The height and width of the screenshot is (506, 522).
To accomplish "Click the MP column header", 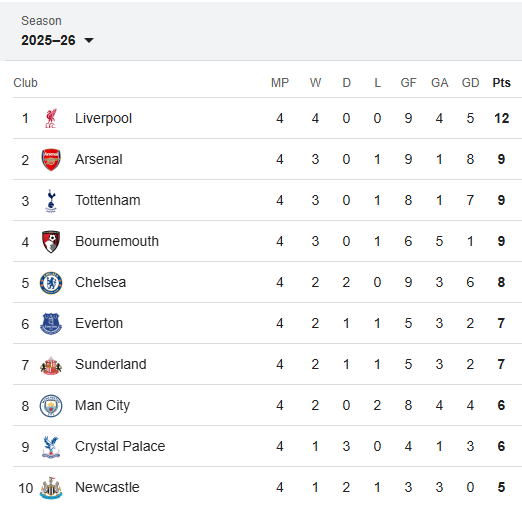I will coord(280,83).
